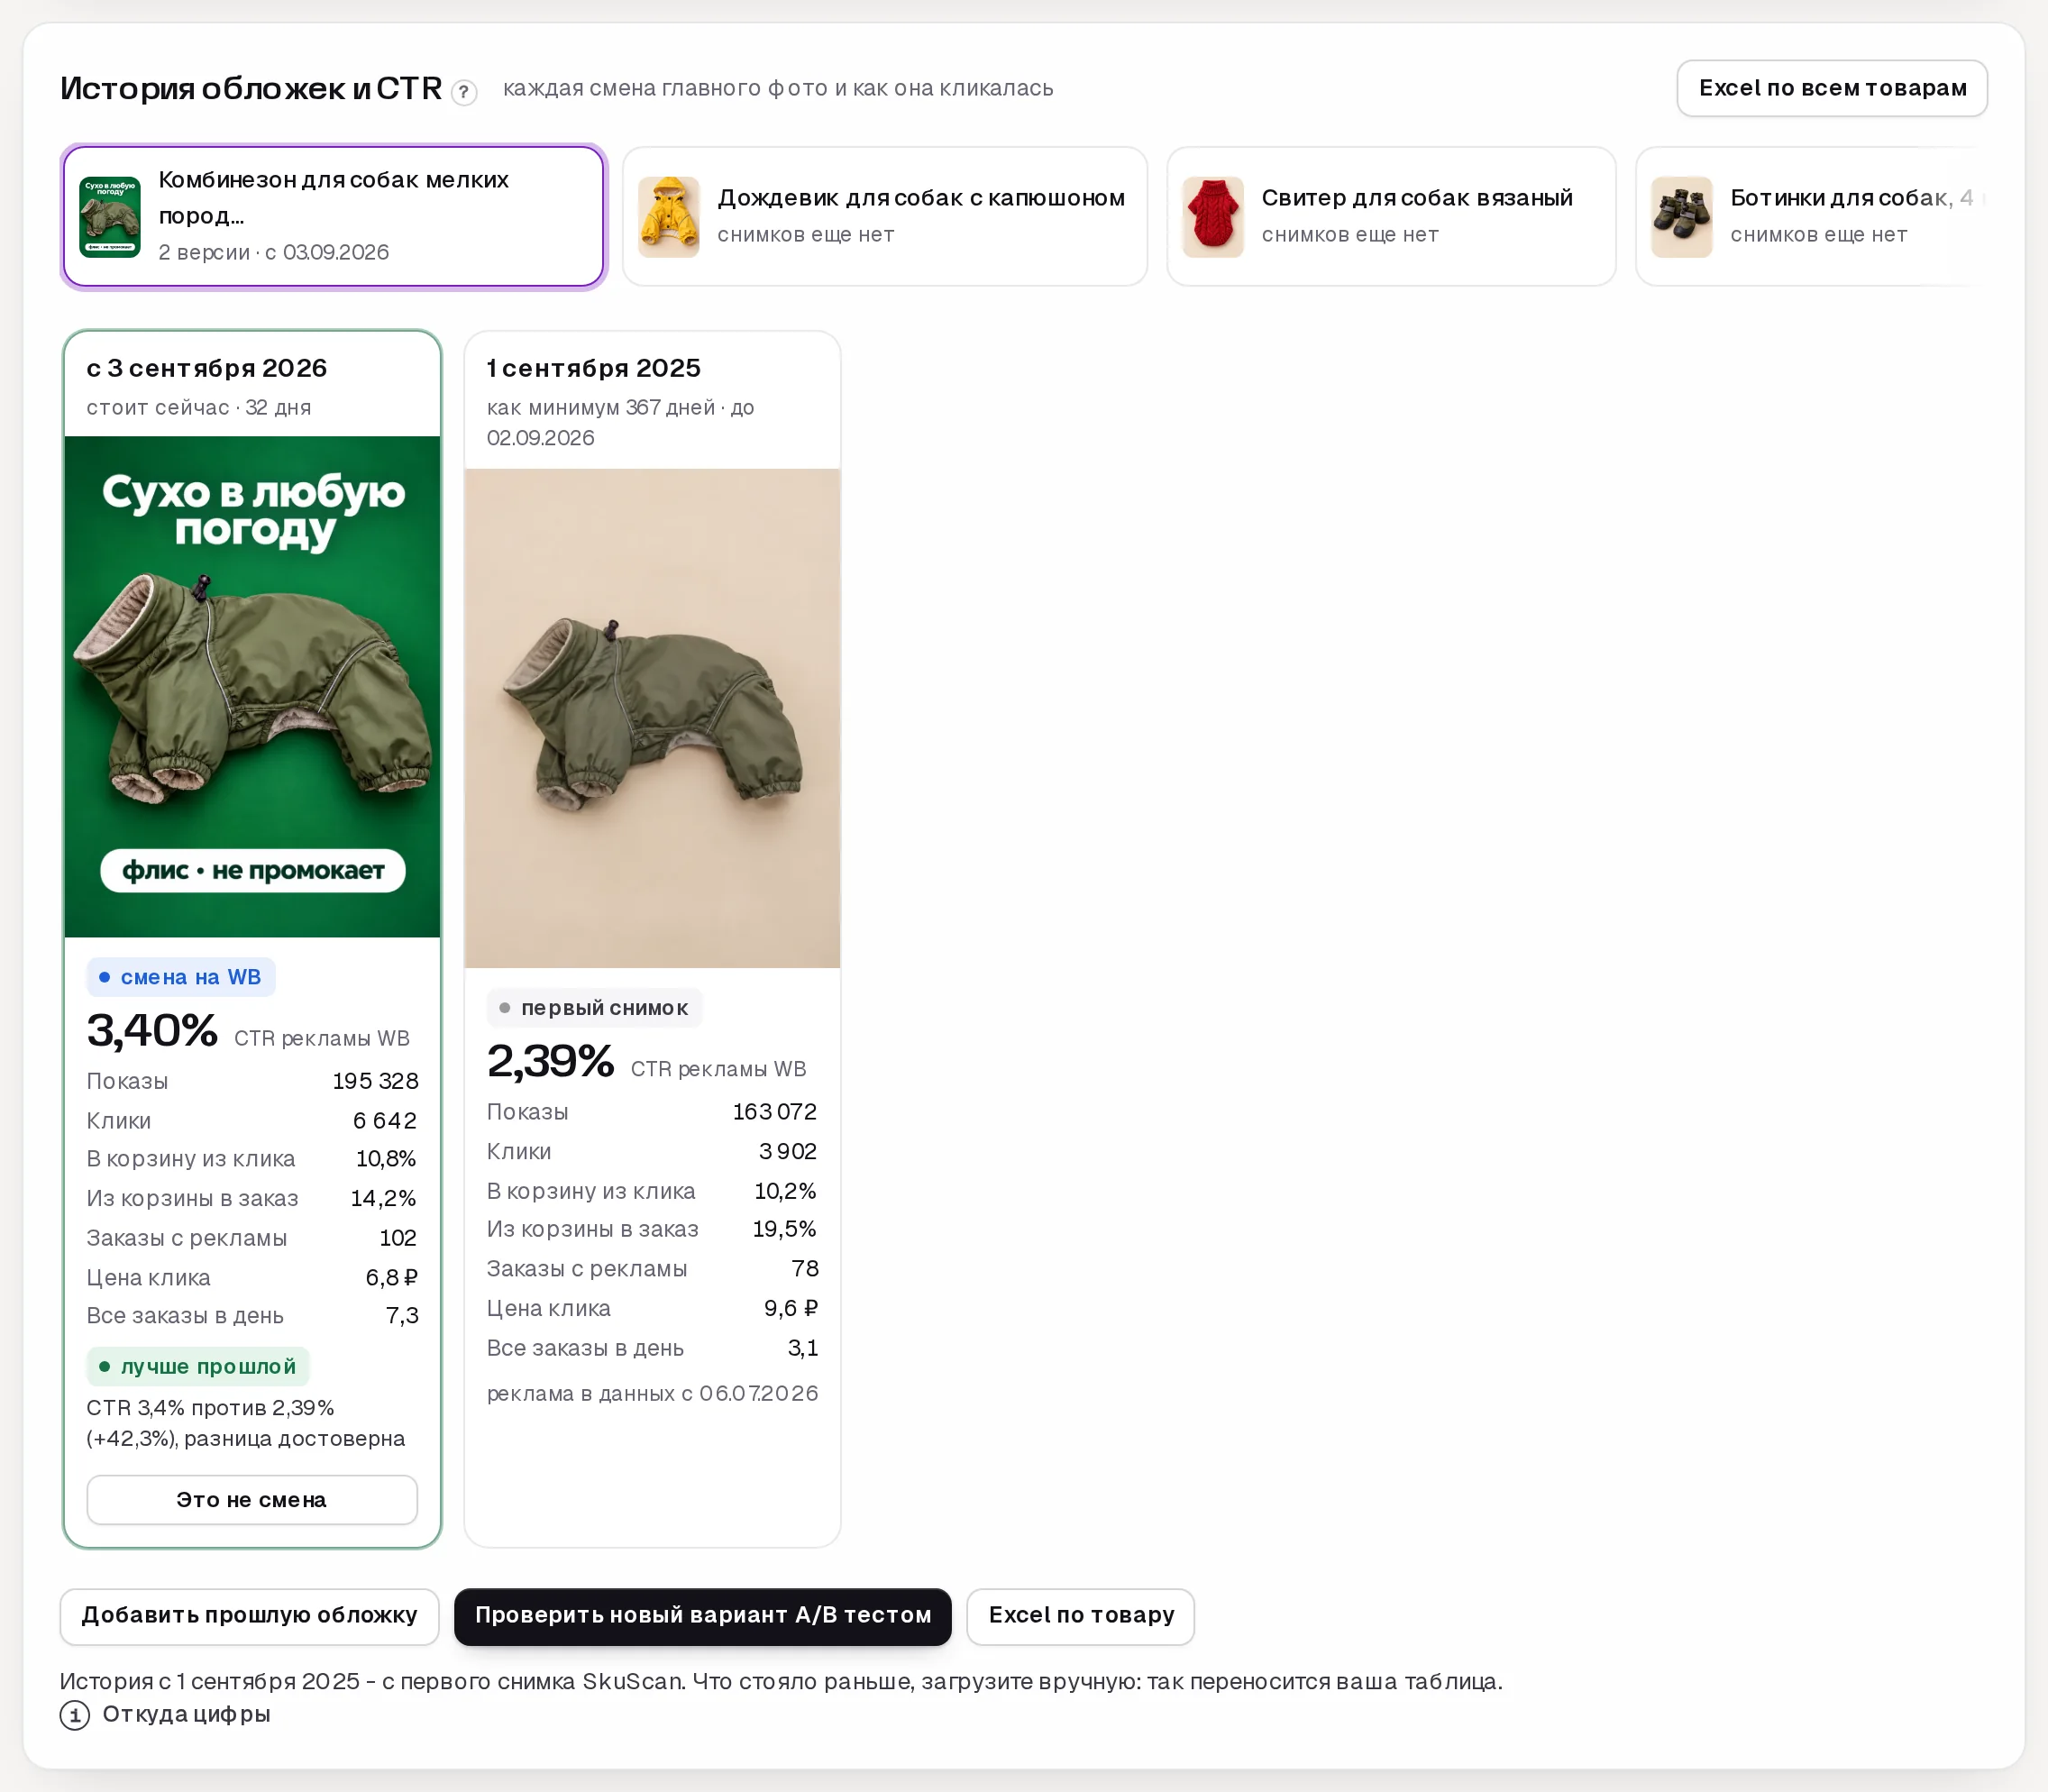The image size is (2048, 1792).
Task: Click the dog boots product icon
Action: tap(1681, 217)
